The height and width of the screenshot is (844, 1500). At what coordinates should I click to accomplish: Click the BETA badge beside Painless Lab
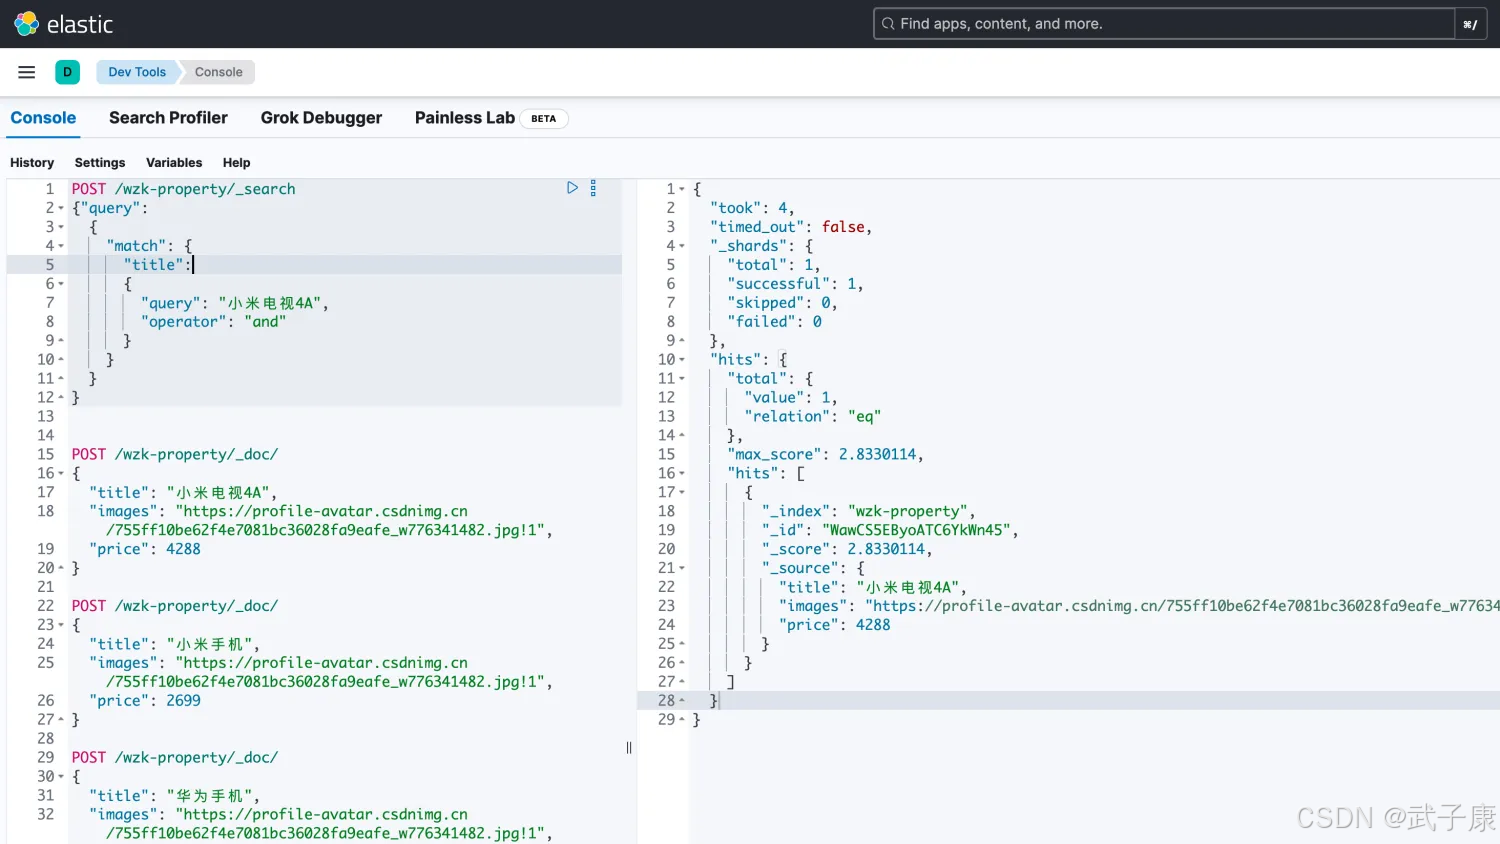tap(543, 119)
